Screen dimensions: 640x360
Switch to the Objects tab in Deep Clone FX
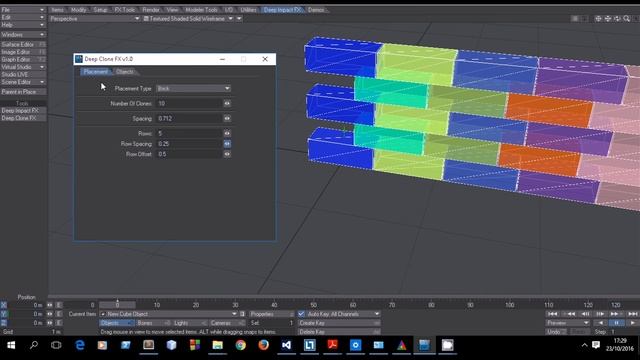[x=125, y=72]
